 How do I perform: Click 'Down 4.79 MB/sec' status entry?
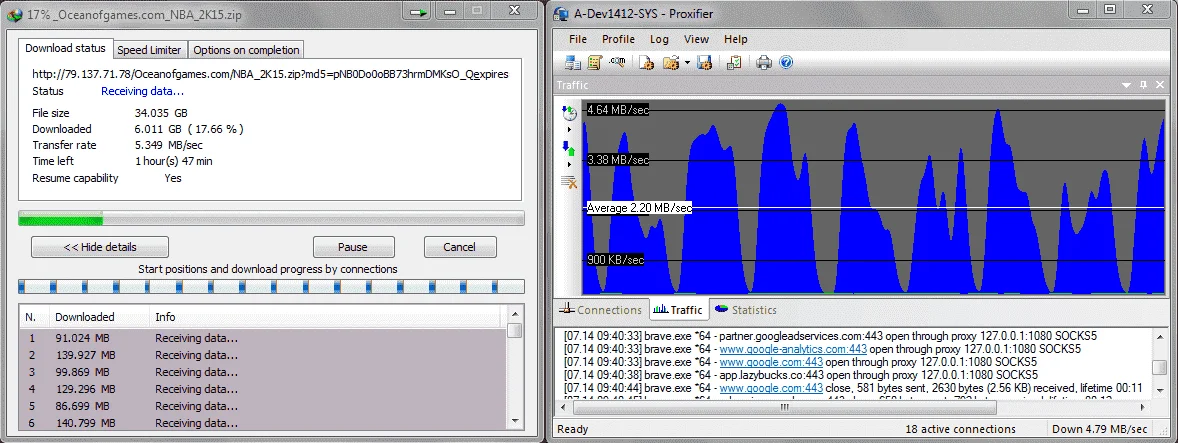coord(1099,429)
